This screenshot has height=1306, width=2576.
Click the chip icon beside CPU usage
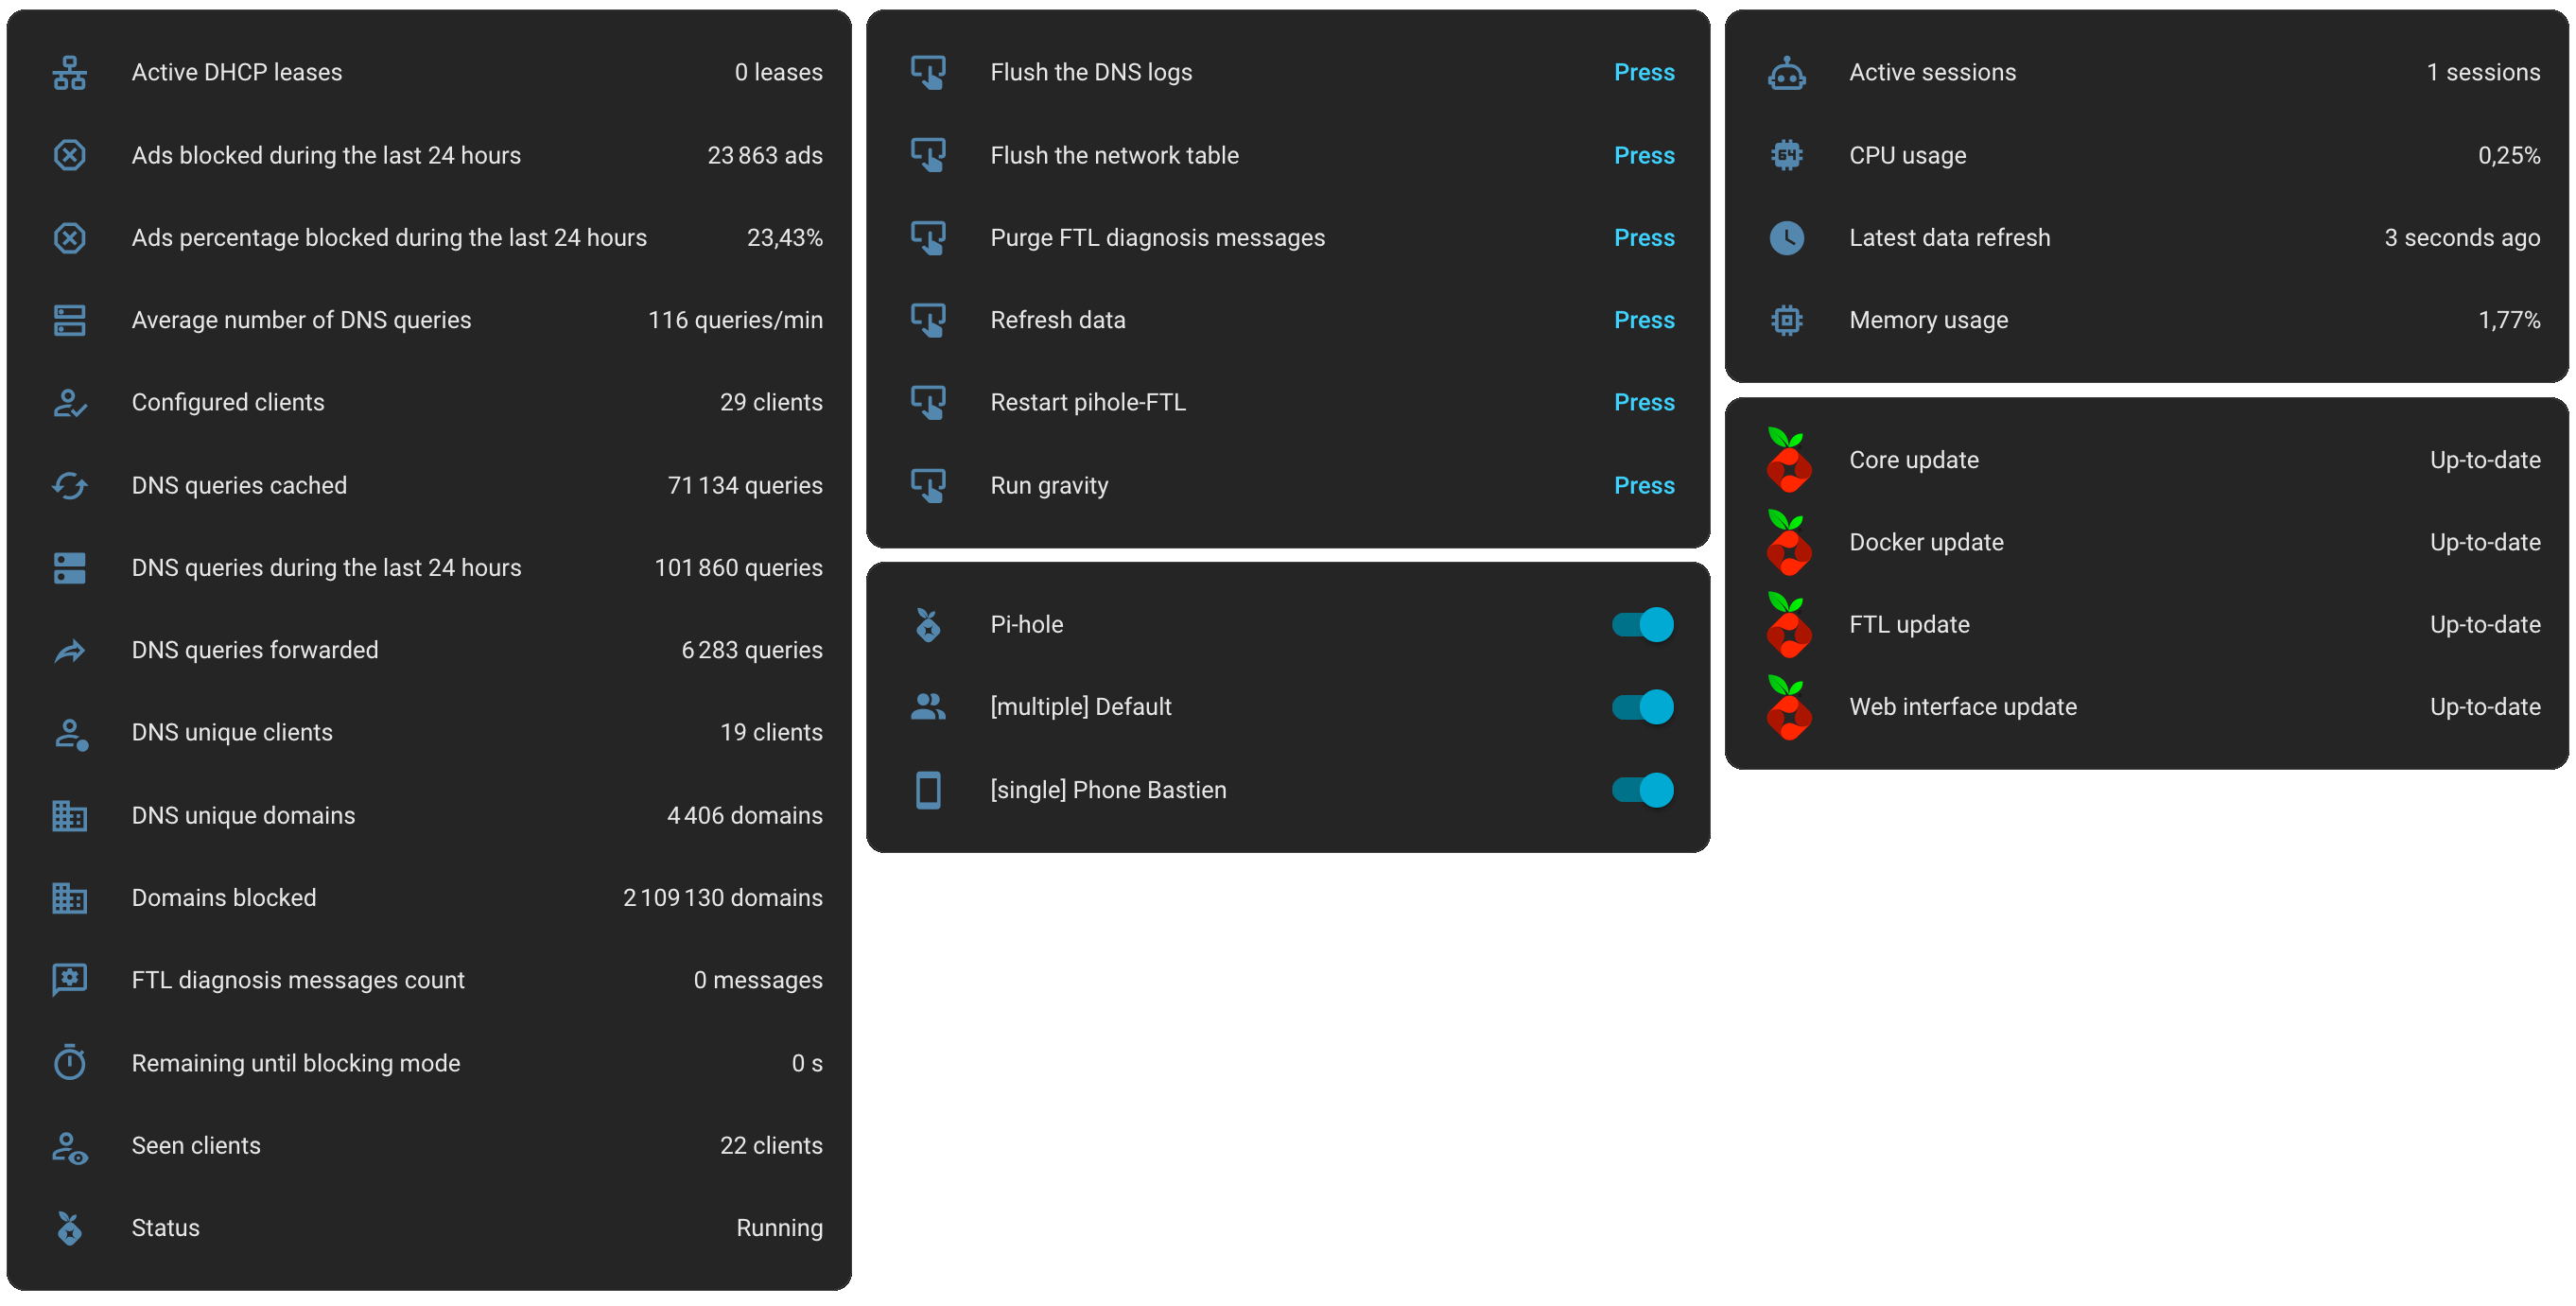point(1786,155)
